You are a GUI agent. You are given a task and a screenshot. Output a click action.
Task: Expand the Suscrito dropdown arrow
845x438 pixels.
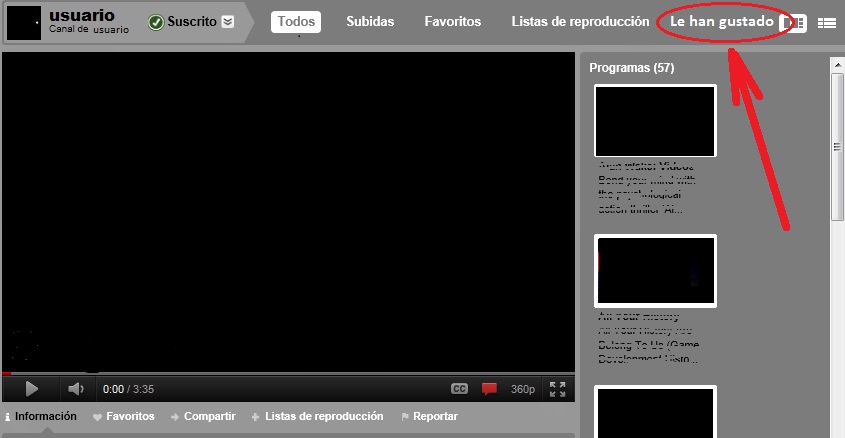point(228,22)
